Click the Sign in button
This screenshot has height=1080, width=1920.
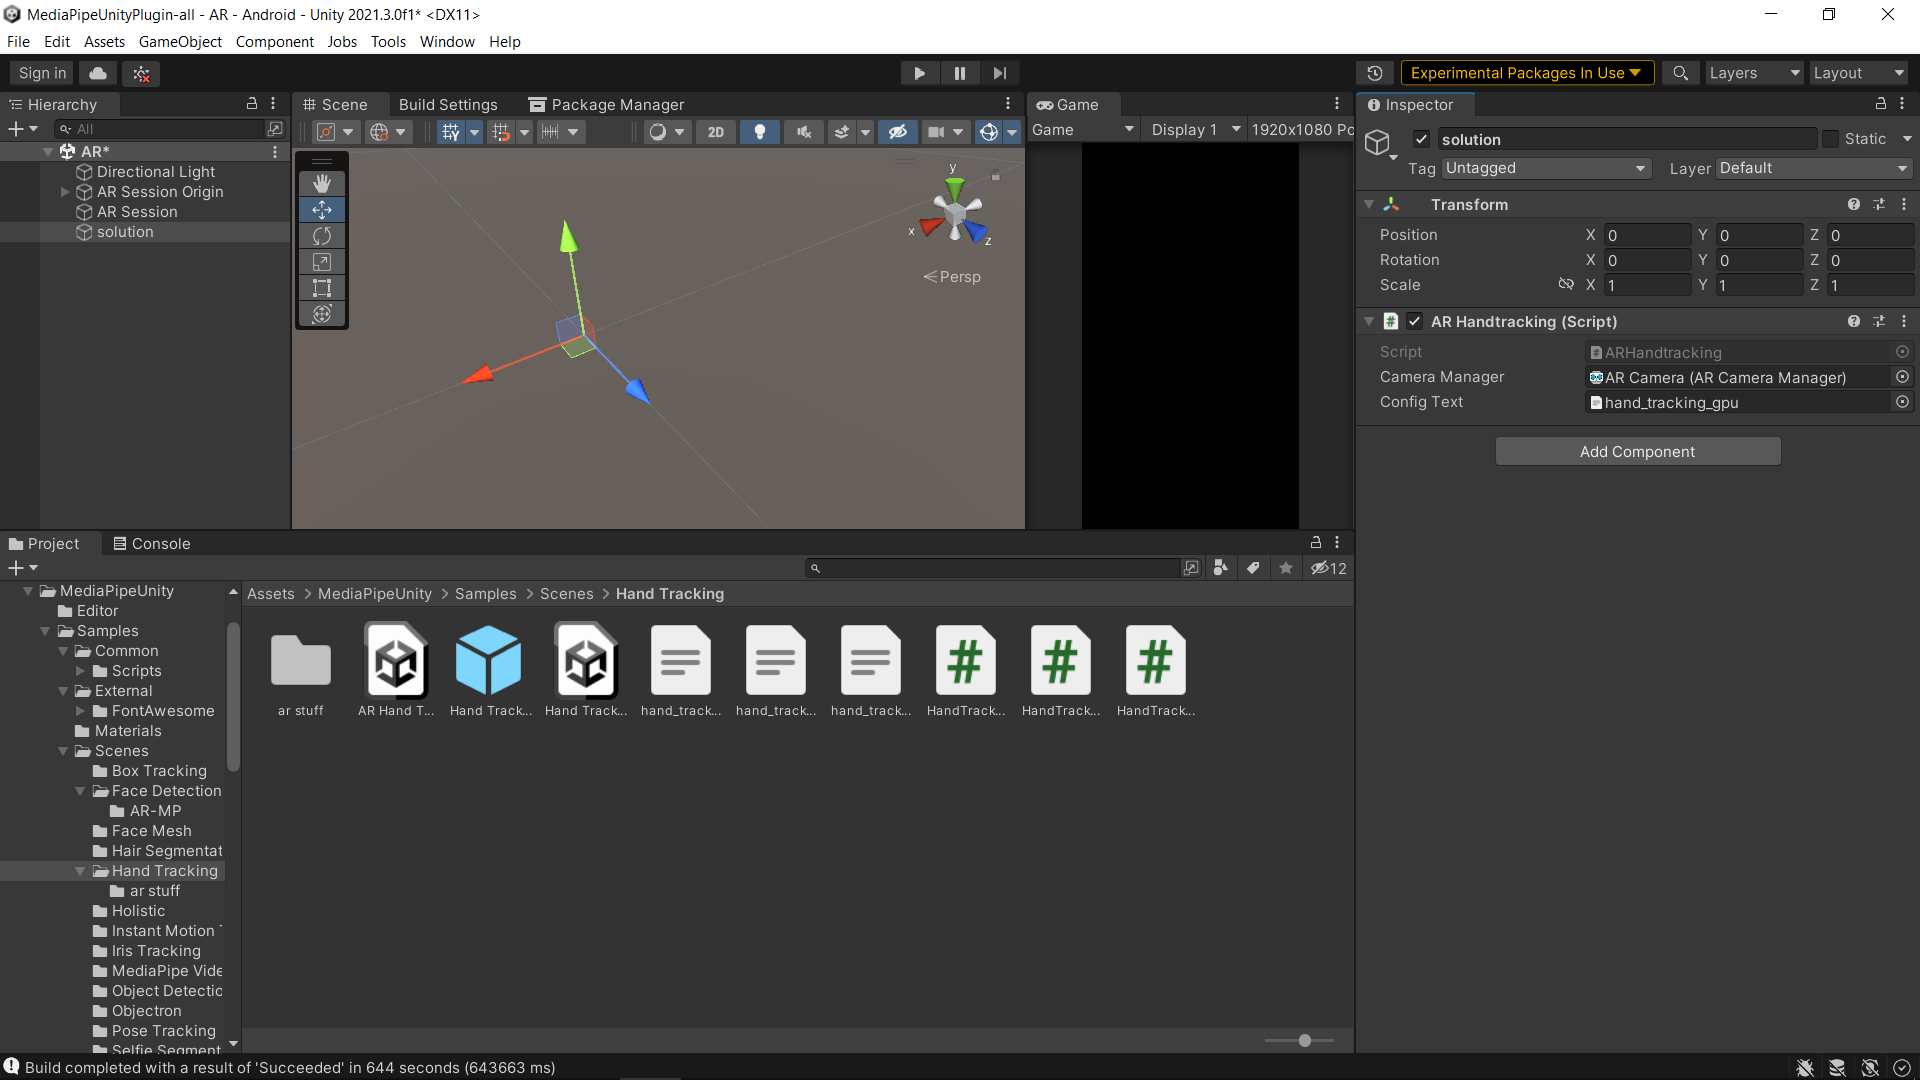click(40, 72)
